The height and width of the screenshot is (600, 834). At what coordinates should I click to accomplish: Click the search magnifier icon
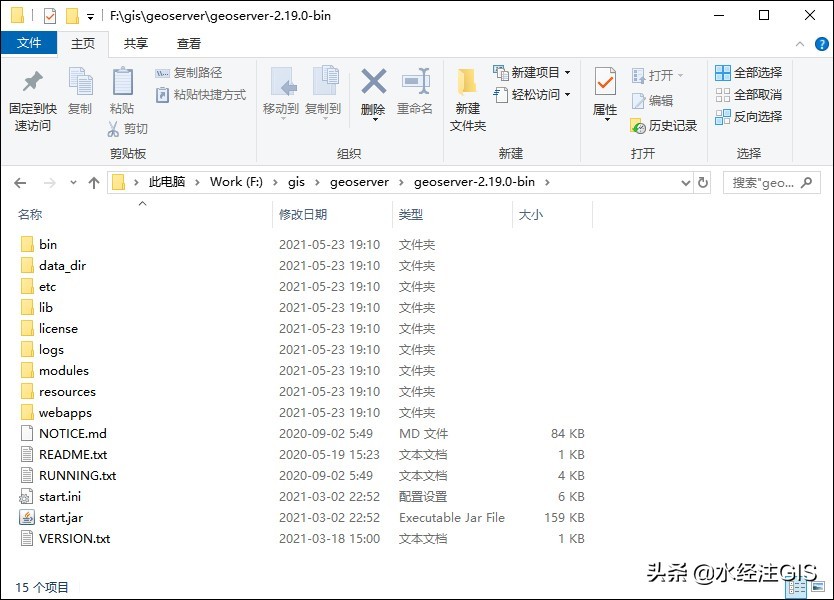[806, 182]
